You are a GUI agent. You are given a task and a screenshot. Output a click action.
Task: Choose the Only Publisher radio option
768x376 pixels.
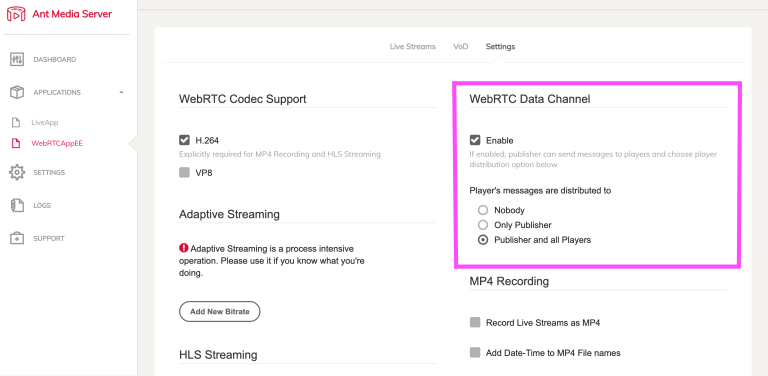483,225
